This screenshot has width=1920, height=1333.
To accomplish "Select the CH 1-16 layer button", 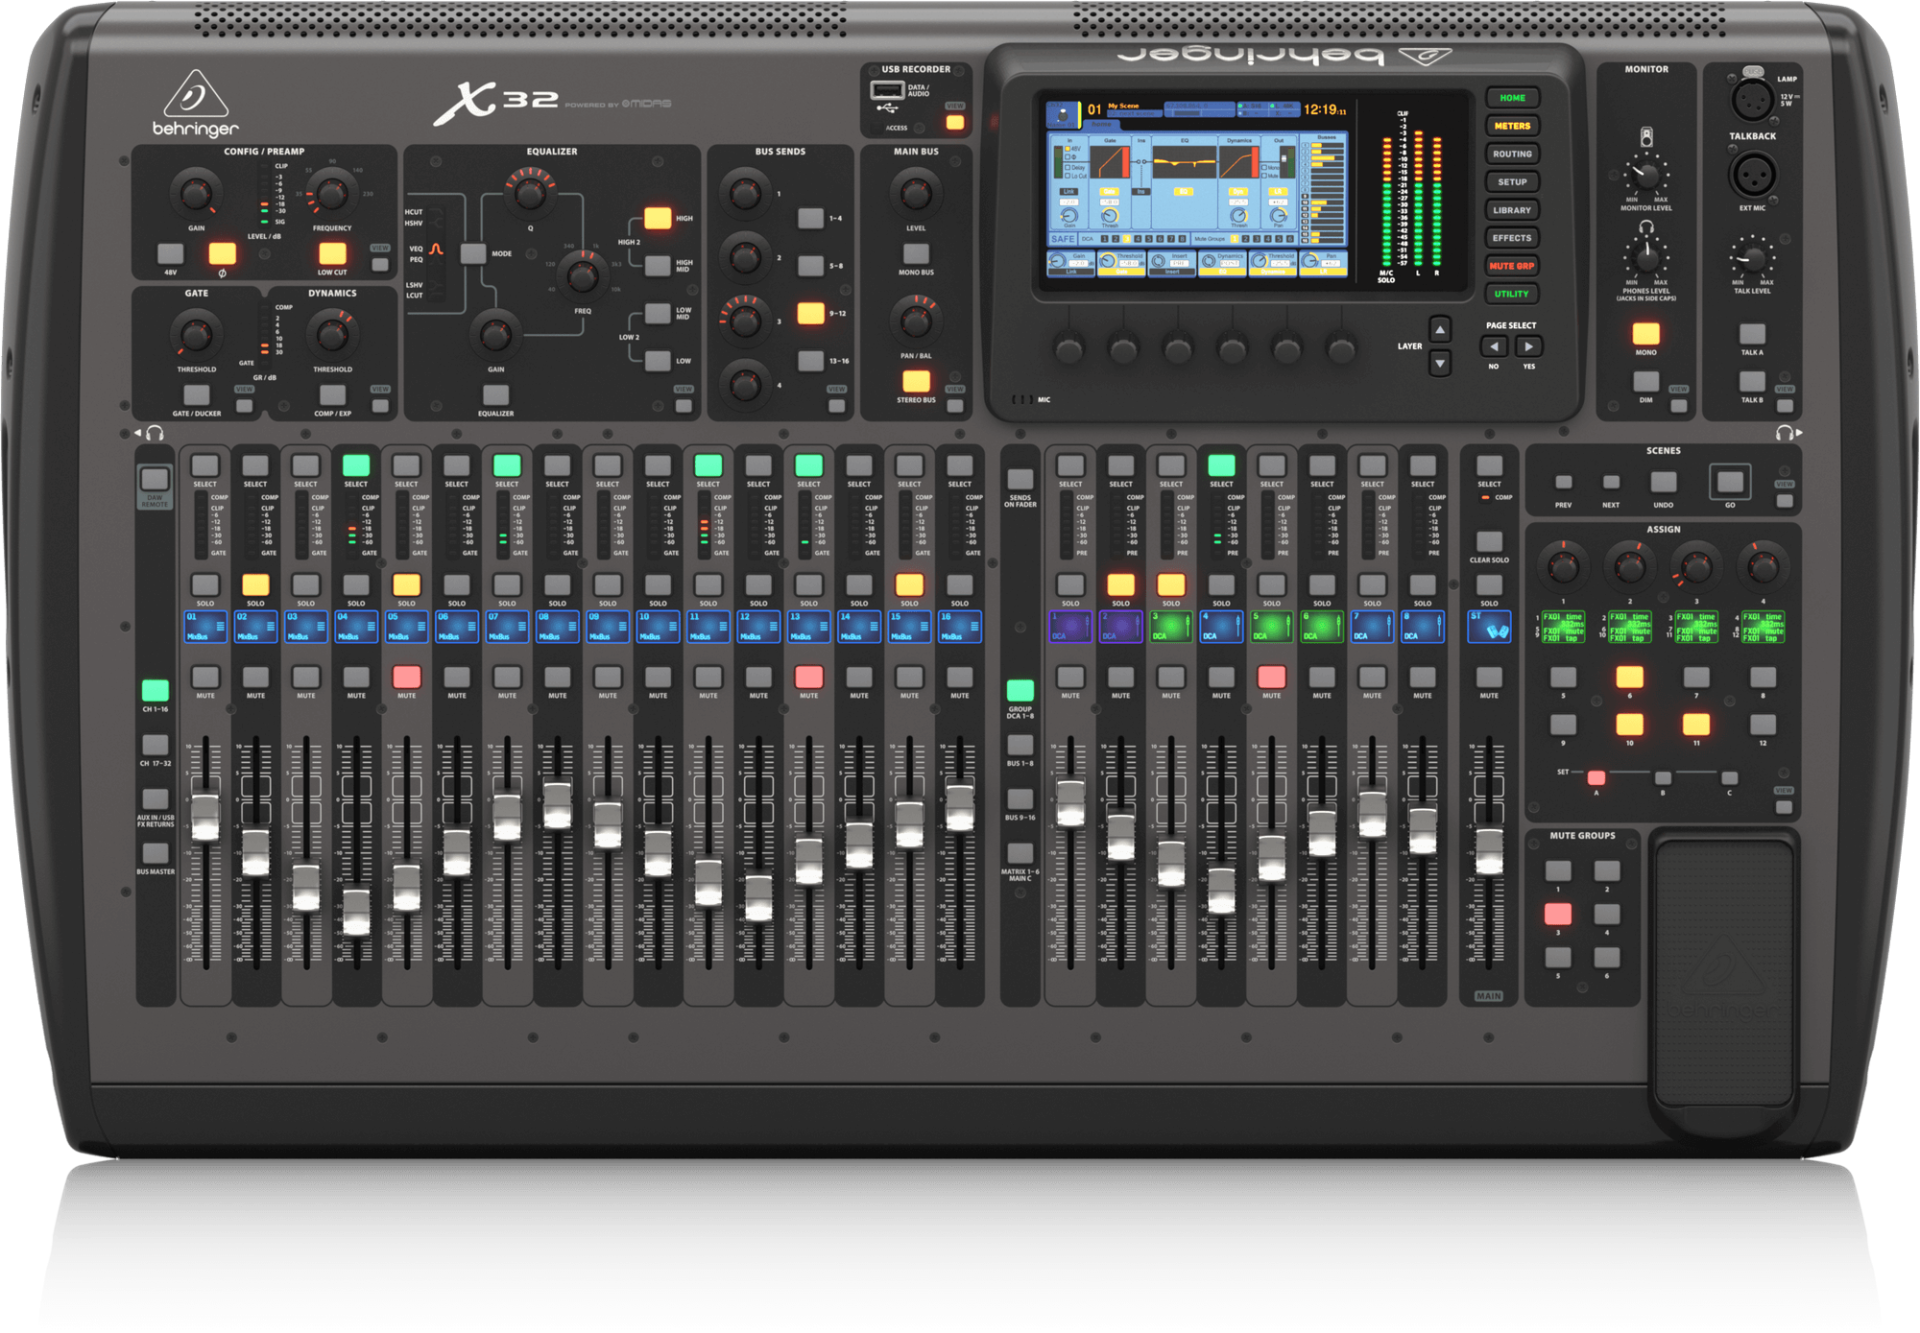I will pos(155,691).
